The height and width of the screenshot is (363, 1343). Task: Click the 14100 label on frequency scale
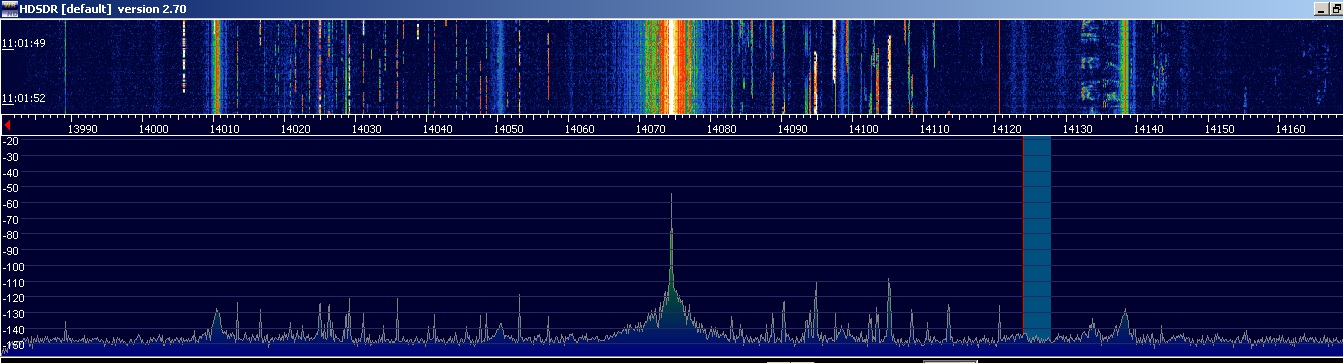click(x=863, y=129)
